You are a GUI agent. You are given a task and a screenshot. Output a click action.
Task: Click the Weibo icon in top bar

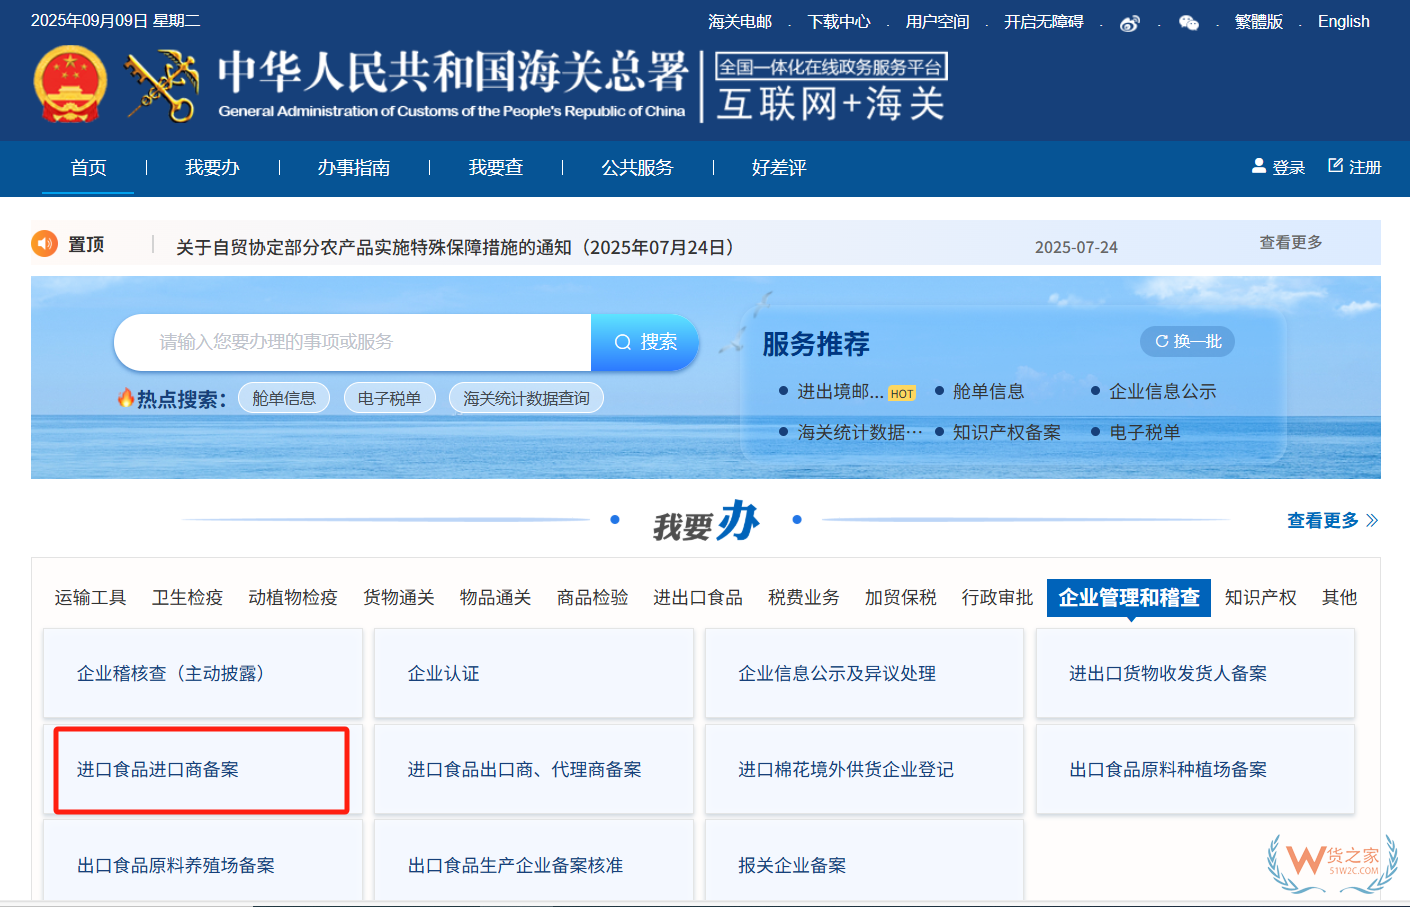pyautogui.click(x=1129, y=23)
